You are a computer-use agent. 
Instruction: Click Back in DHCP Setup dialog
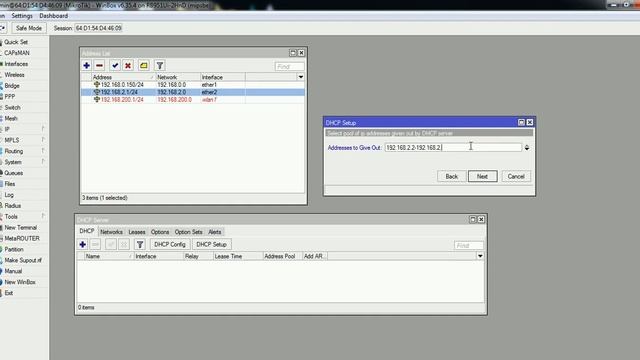451,176
